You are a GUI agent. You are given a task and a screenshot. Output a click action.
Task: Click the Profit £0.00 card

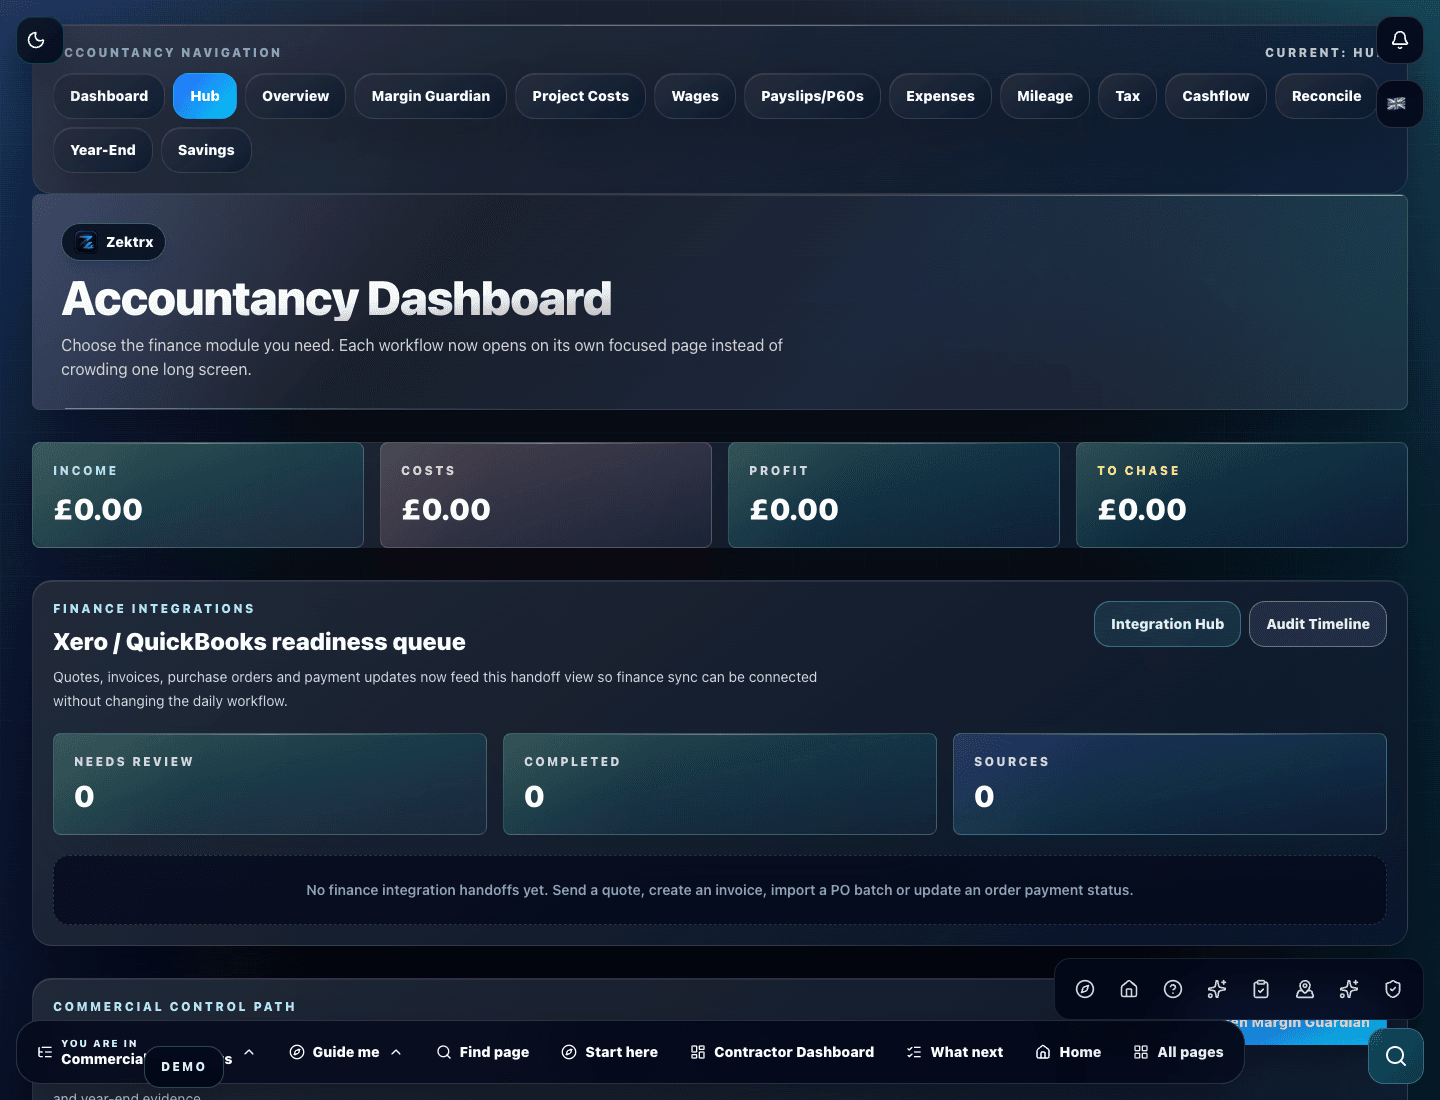(894, 495)
